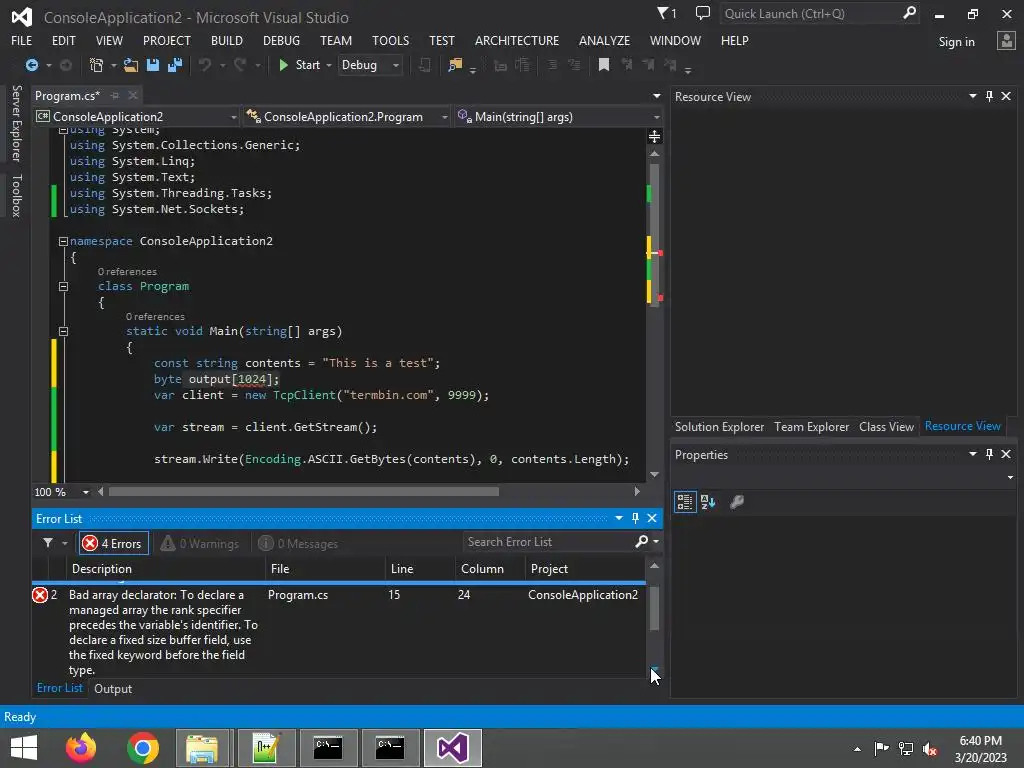The width and height of the screenshot is (1024, 768).
Task: Click the Program.cs tab pin icon
Action: tap(115, 95)
